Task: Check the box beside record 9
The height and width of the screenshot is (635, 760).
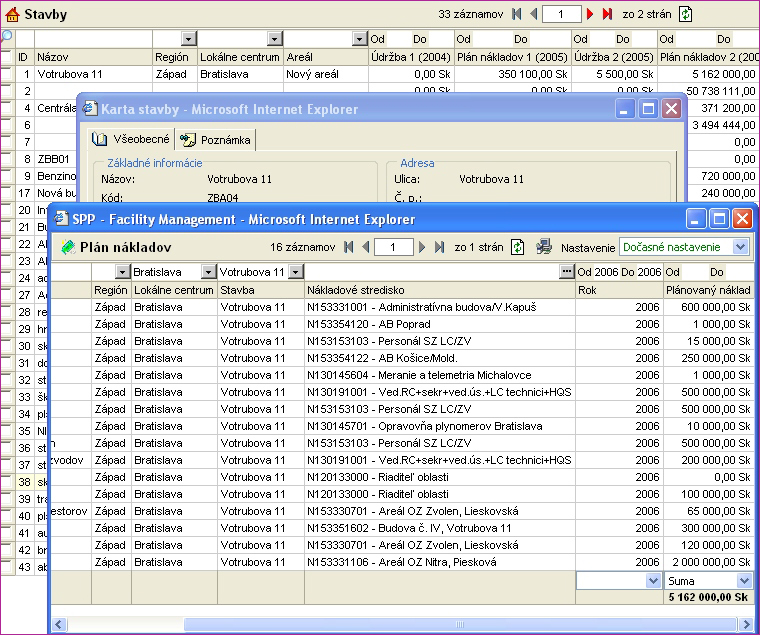Action: (6, 176)
